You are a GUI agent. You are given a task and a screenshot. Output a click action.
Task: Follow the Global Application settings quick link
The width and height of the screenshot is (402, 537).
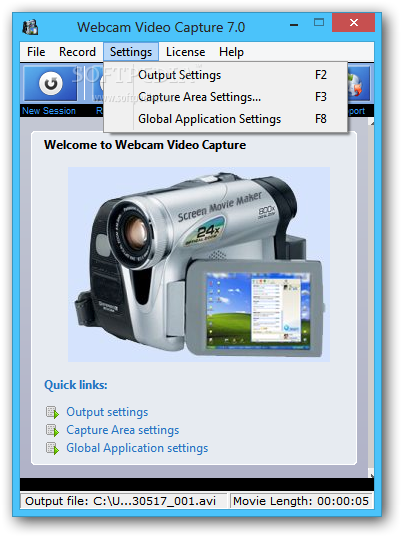click(x=137, y=448)
